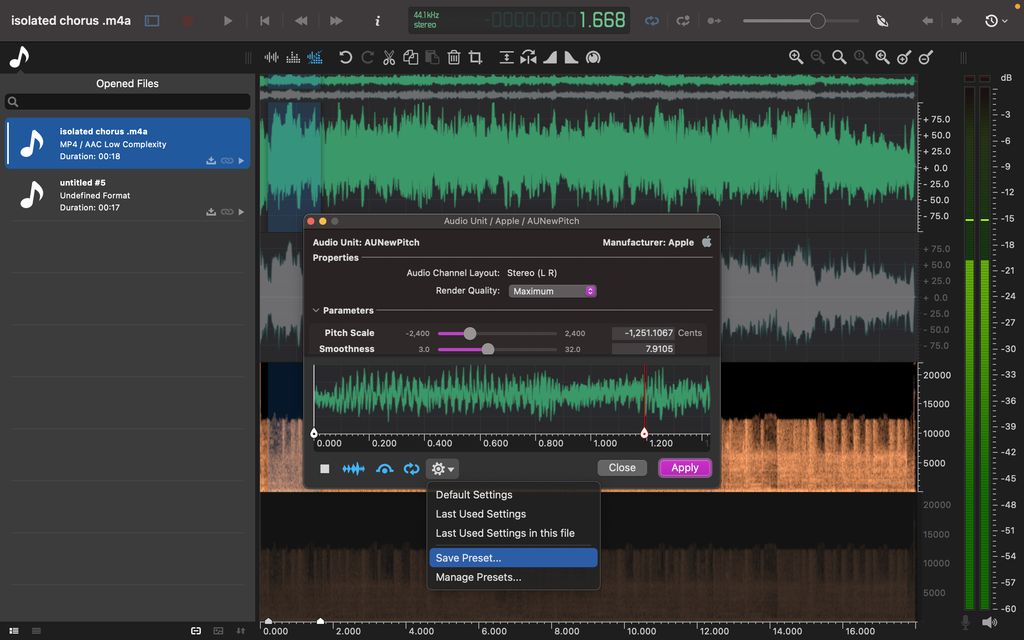Open the Render Quality dropdown

[x=553, y=290]
